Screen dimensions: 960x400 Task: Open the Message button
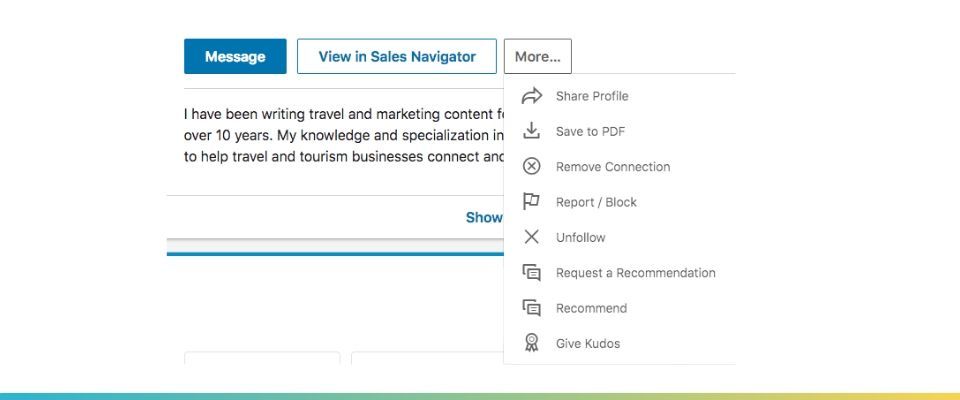click(x=235, y=56)
